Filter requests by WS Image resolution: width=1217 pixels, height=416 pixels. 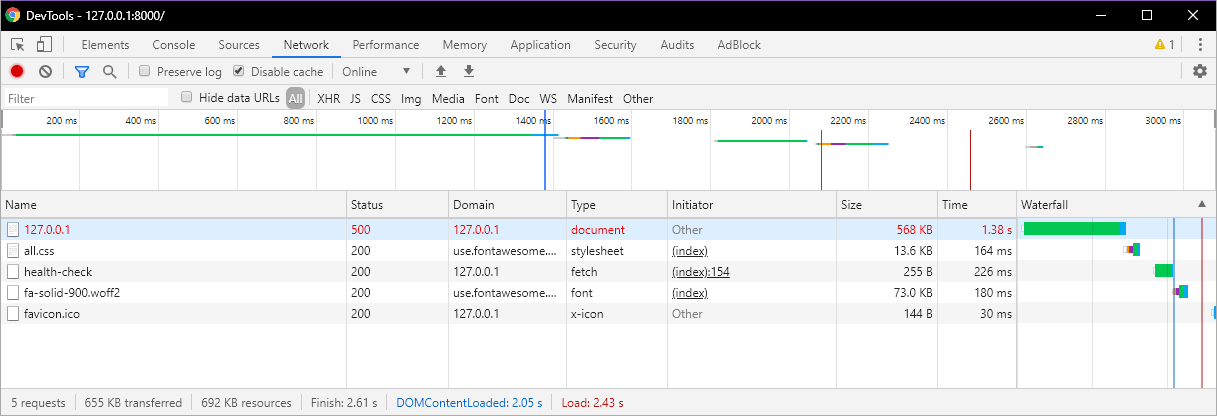point(548,99)
